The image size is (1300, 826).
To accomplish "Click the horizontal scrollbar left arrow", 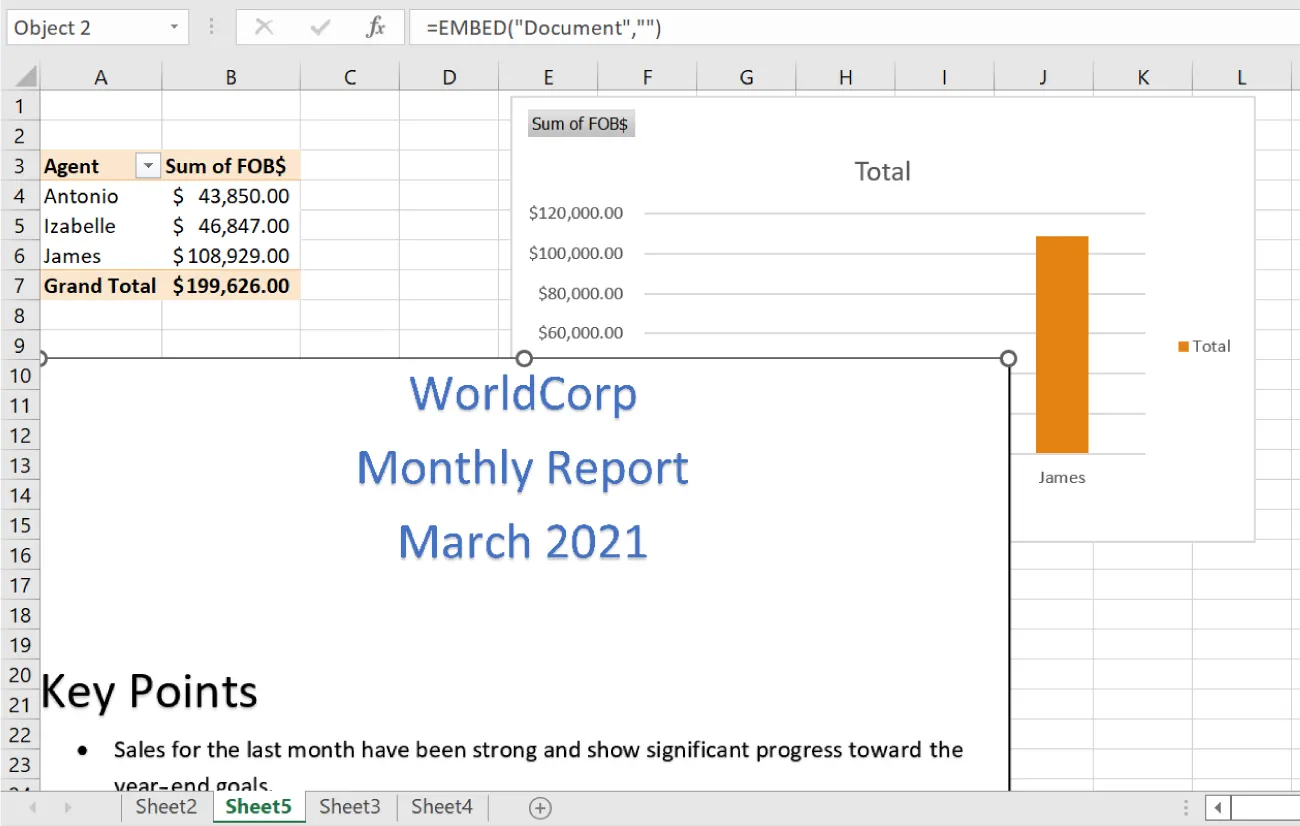I will click(1218, 807).
